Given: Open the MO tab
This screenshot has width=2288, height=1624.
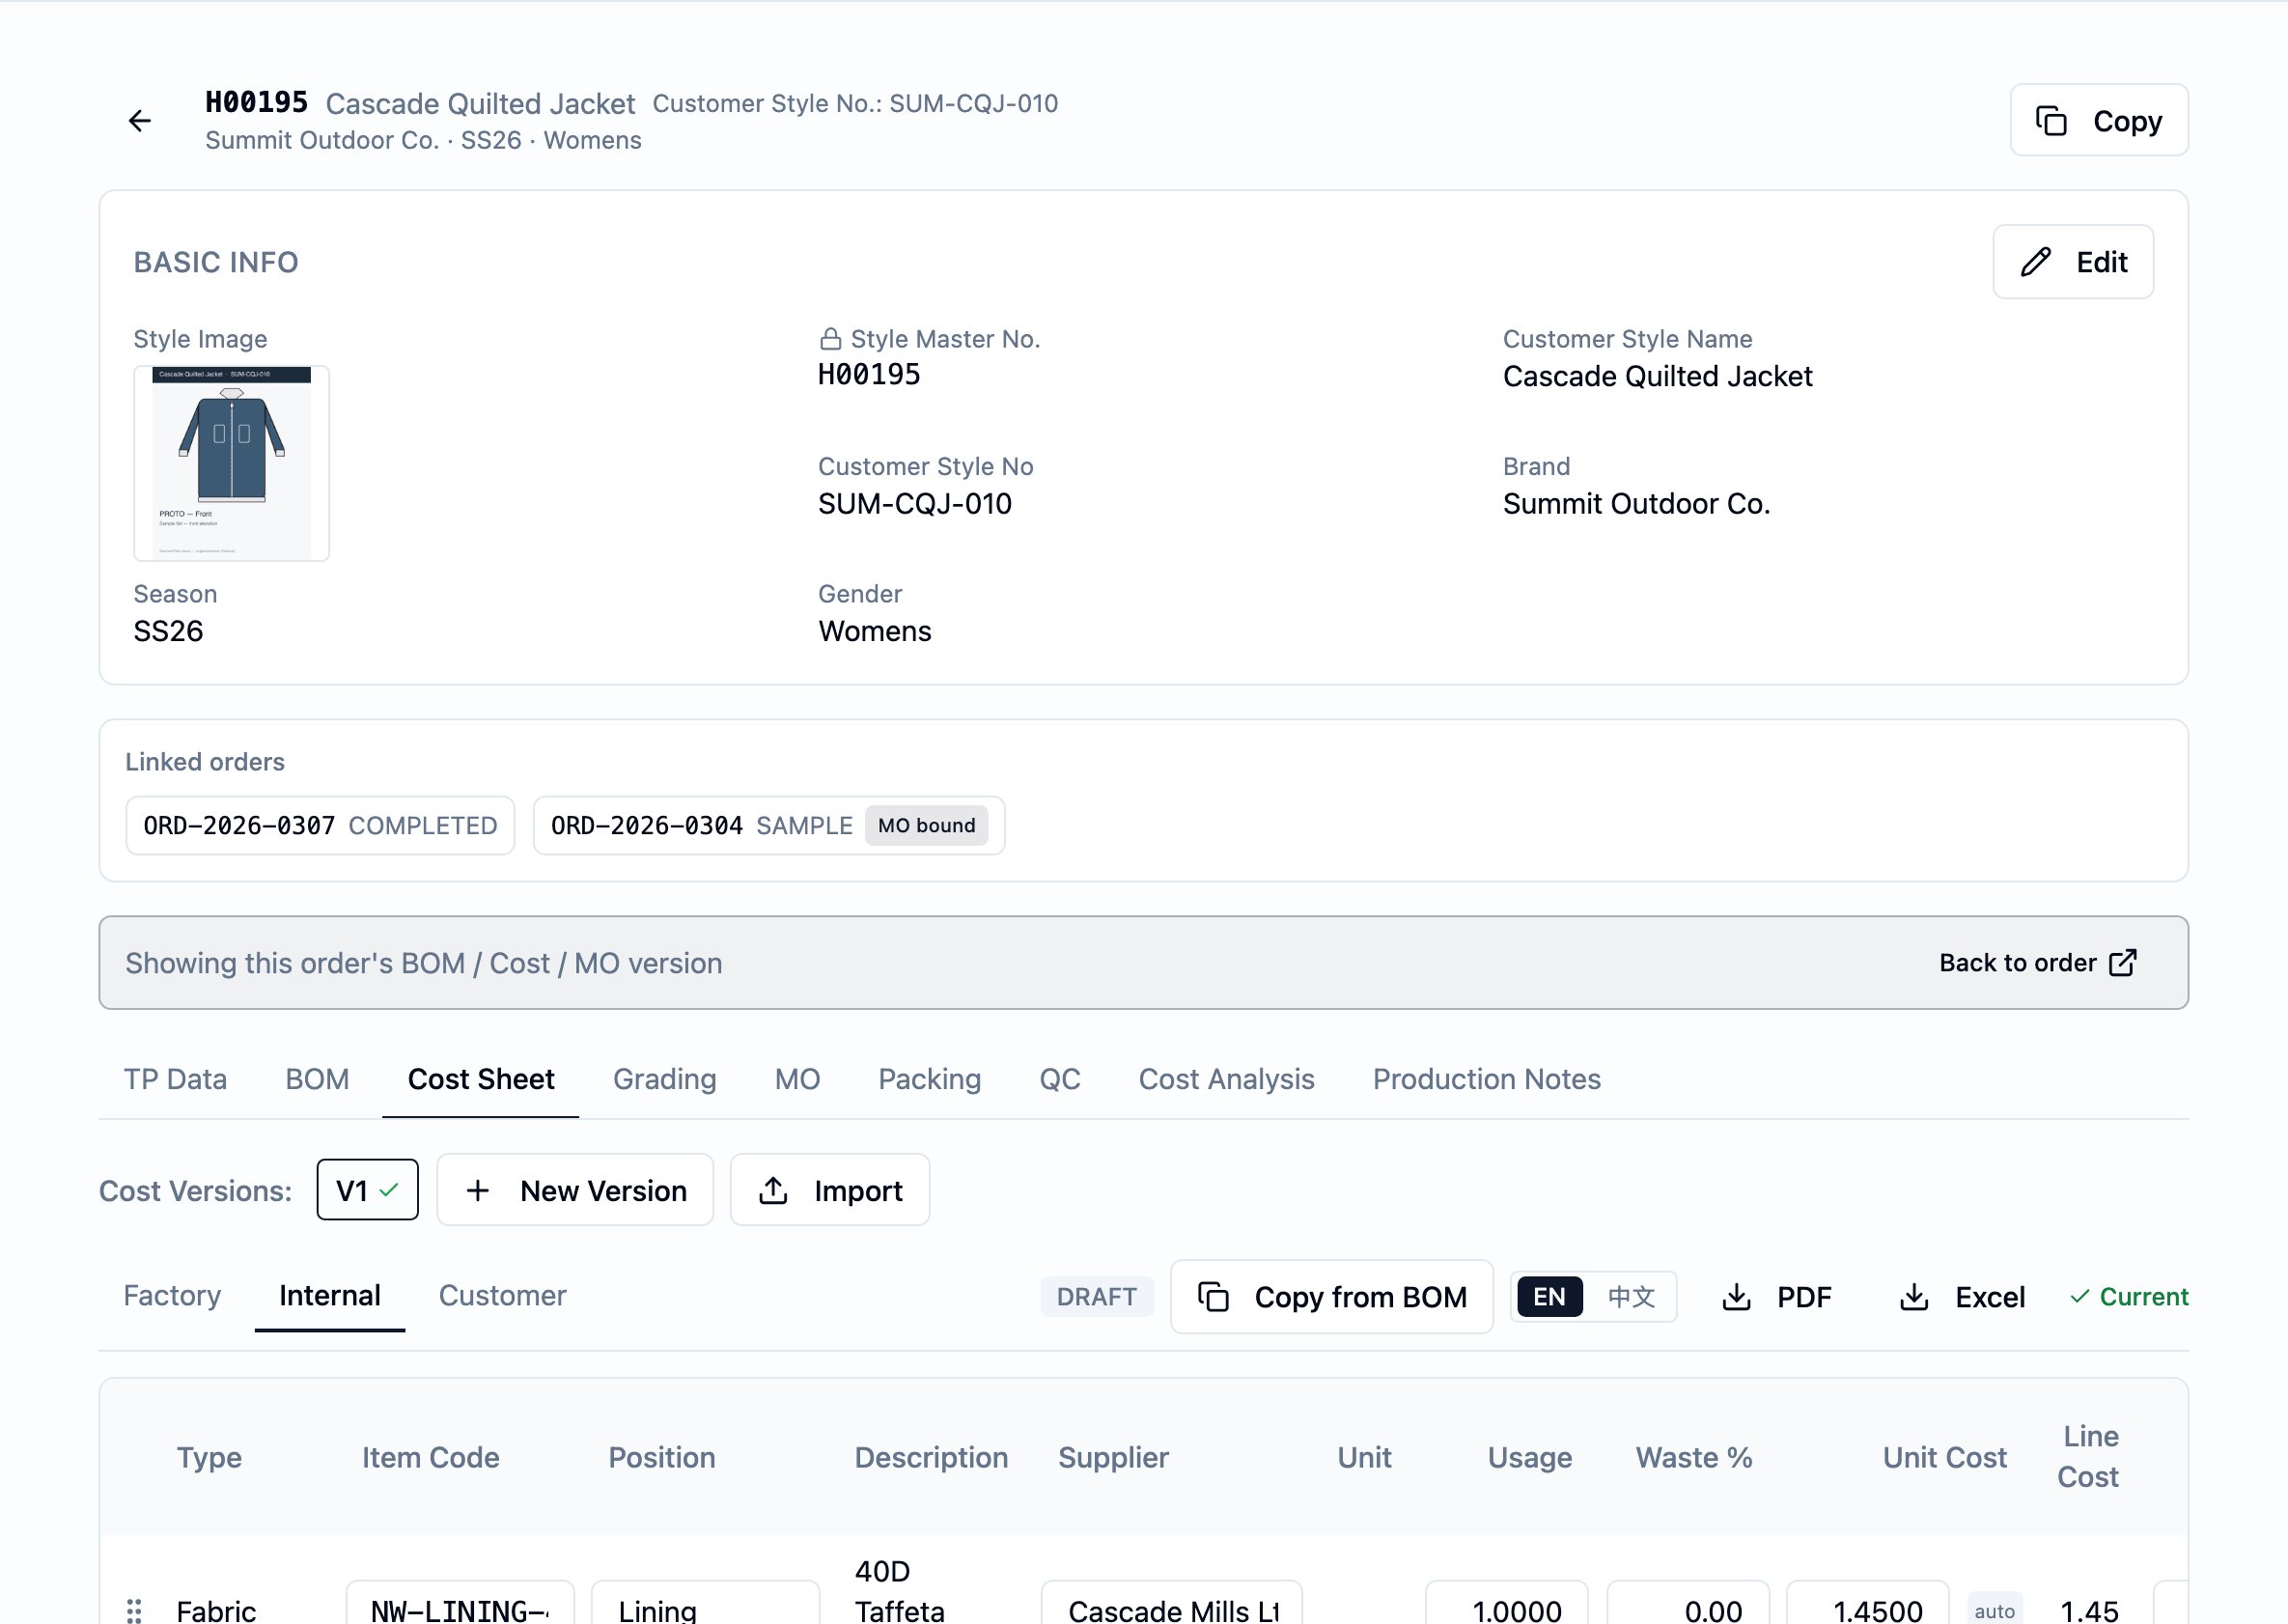Looking at the screenshot, I should (x=797, y=1079).
